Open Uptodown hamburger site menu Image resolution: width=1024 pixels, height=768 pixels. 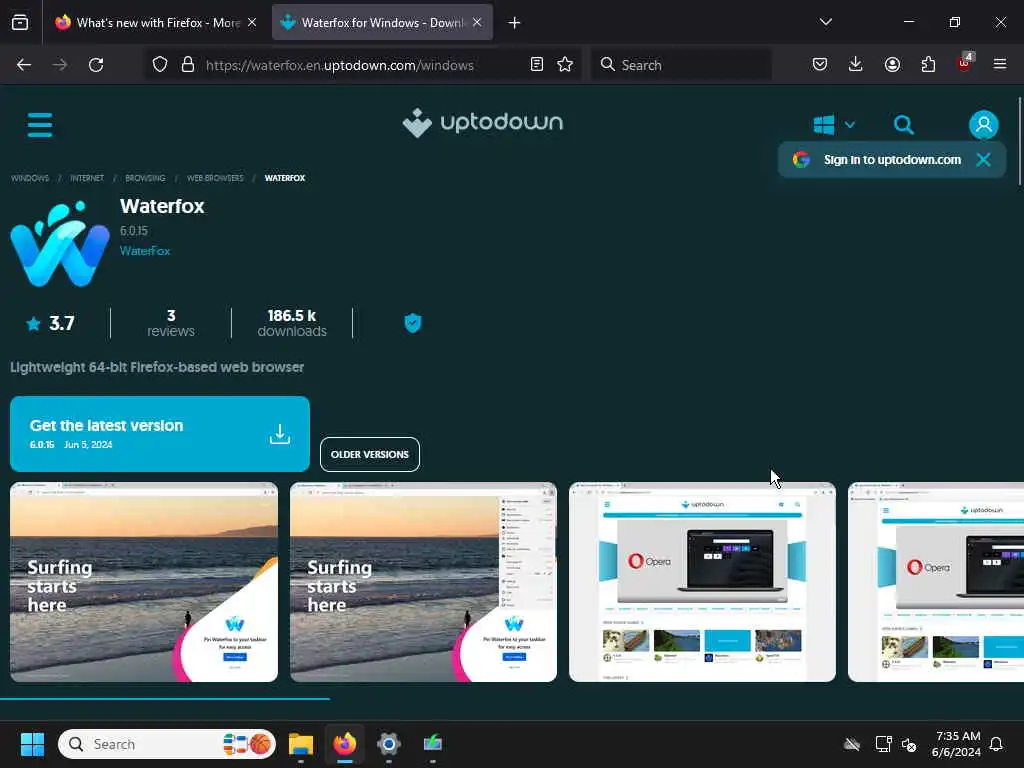[40, 125]
